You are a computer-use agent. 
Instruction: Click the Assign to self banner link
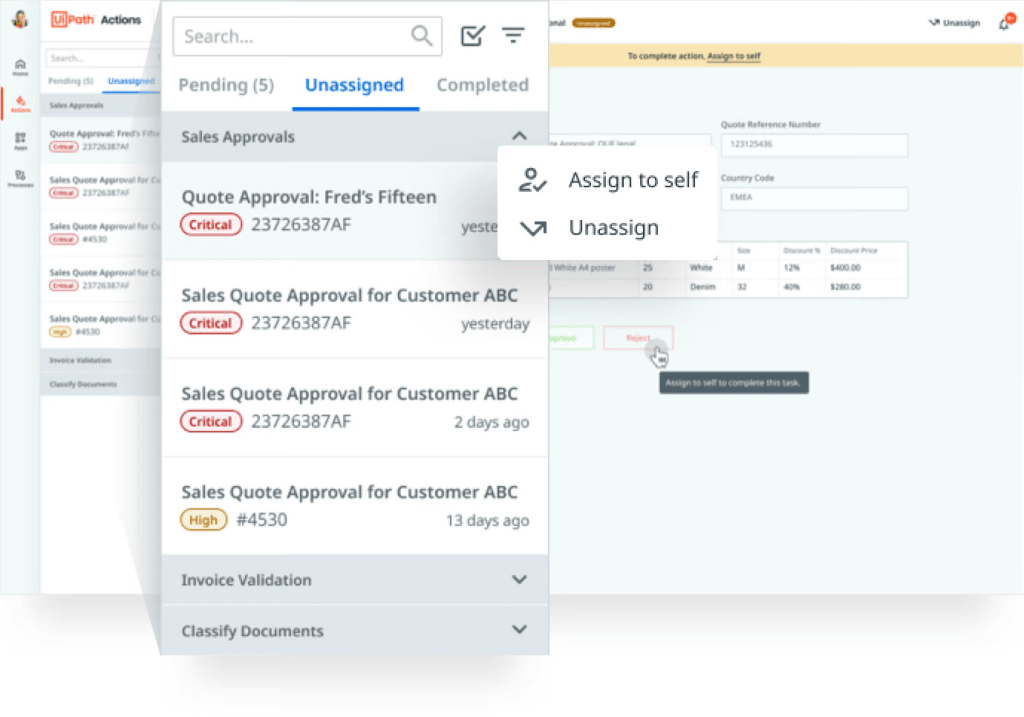pos(733,56)
